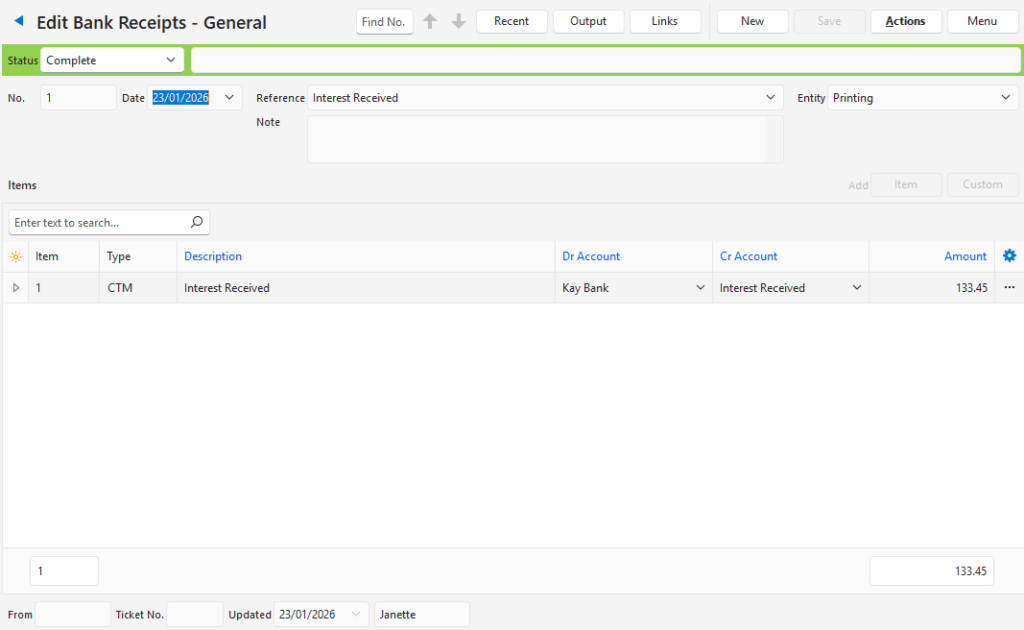Image resolution: width=1024 pixels, height=630 pixels.
Task: Click the search magnifier icon
Action: pyautogui.click(x=196, y=222)
